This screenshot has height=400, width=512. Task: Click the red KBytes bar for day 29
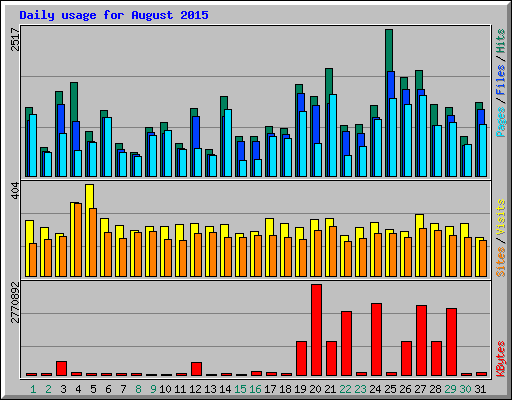tap(451, 342)
